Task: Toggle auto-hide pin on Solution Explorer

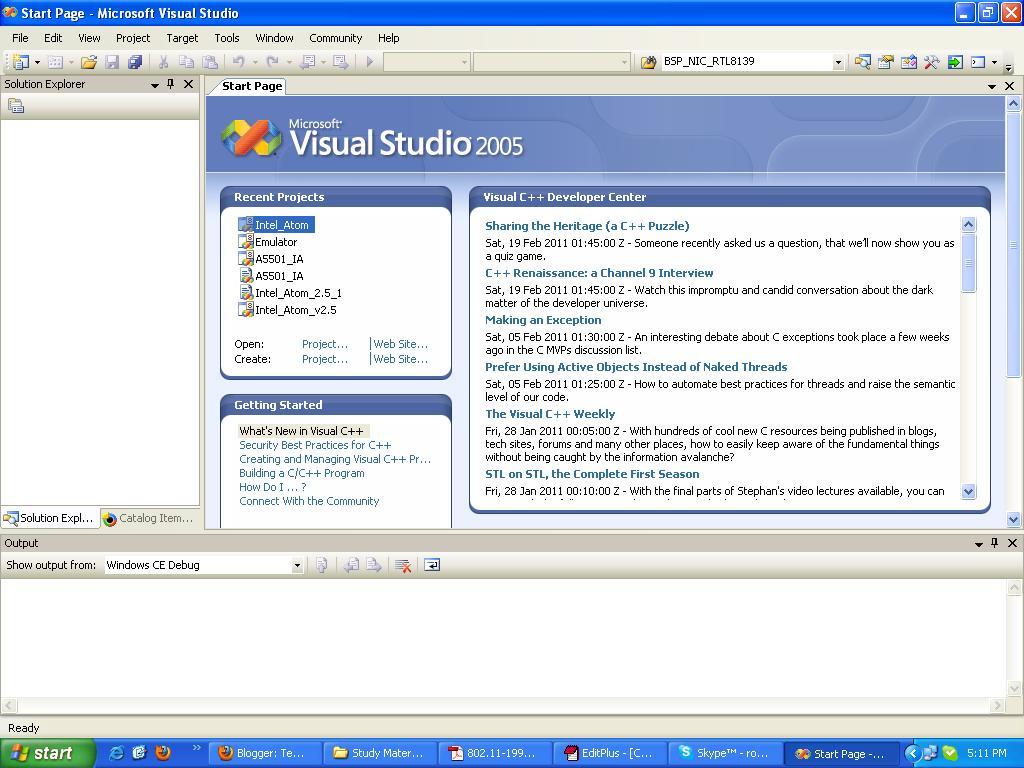Action: tap(170, 84)
